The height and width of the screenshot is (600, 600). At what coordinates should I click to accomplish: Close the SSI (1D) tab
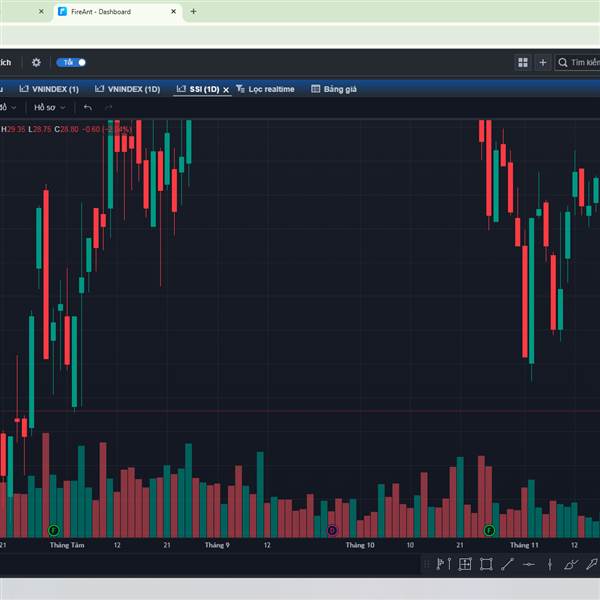[226, 90]
